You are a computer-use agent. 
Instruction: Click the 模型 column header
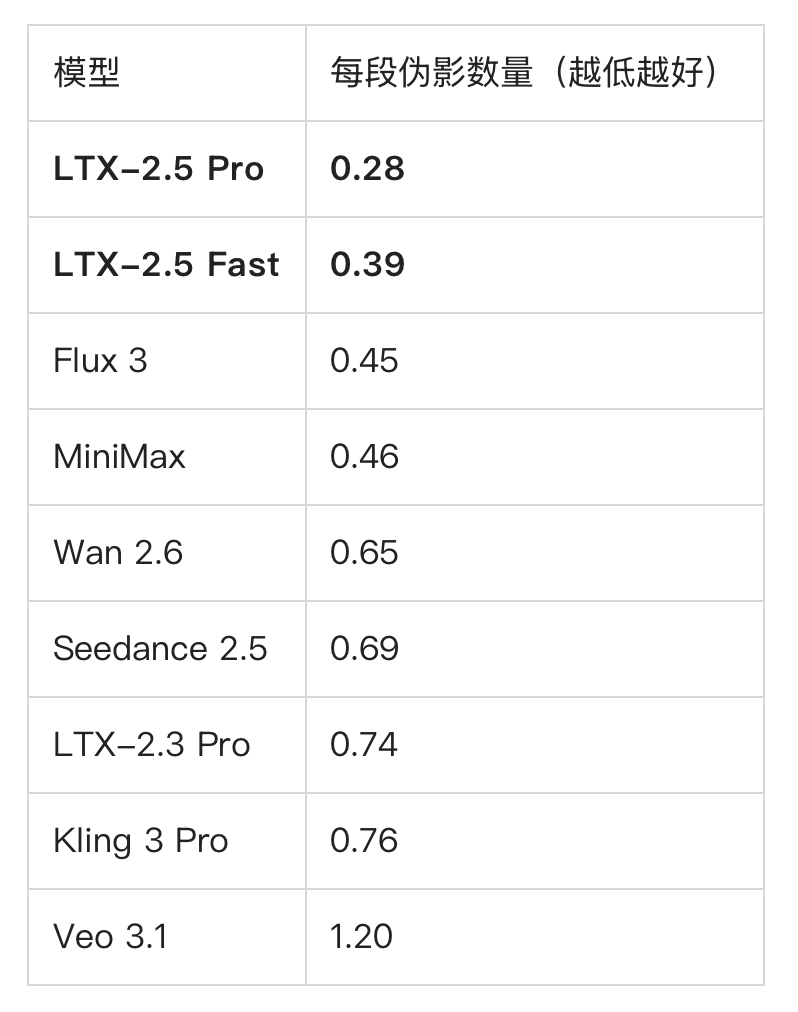(167, 73)
